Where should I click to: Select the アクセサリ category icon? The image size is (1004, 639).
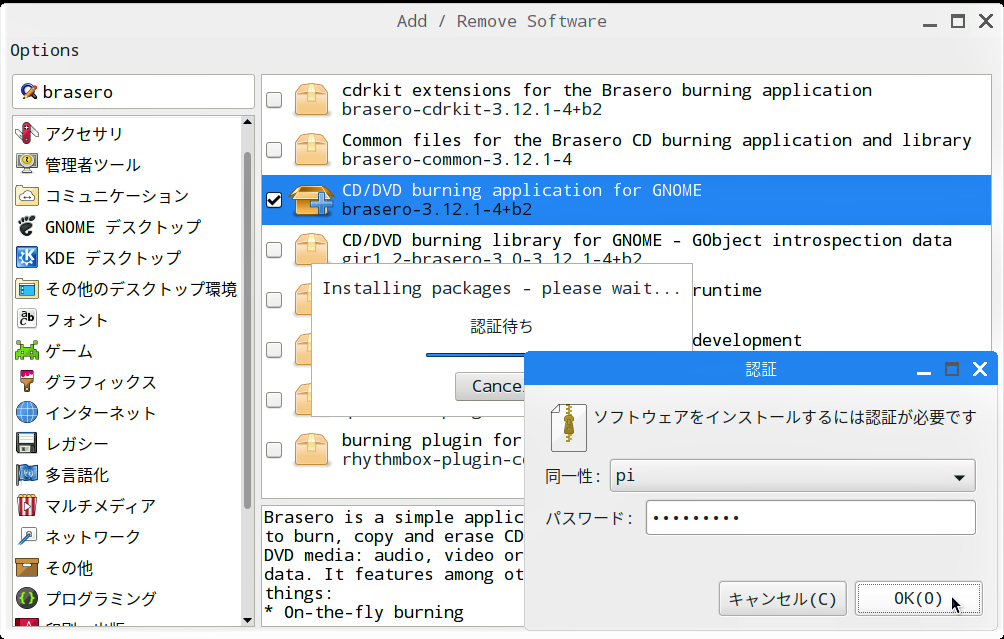tap(27, 133)
